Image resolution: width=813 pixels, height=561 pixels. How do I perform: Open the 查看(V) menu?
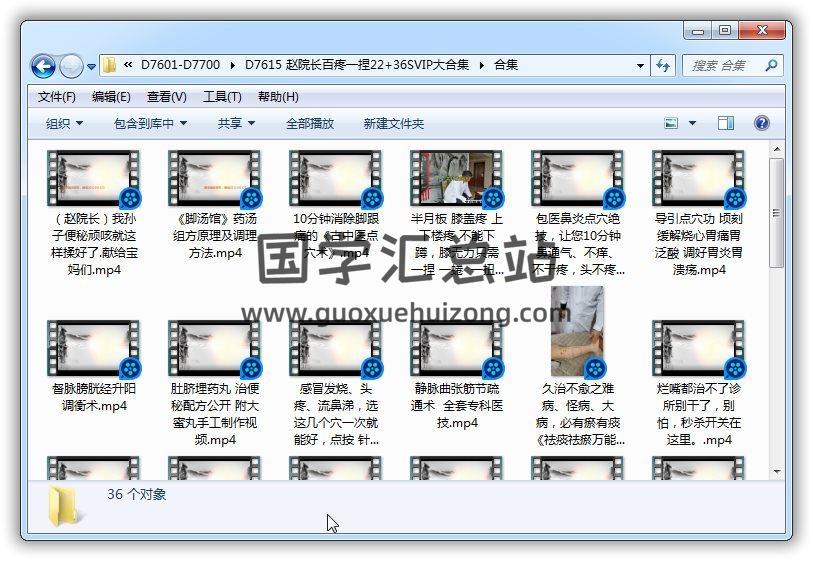coord(166,97)
